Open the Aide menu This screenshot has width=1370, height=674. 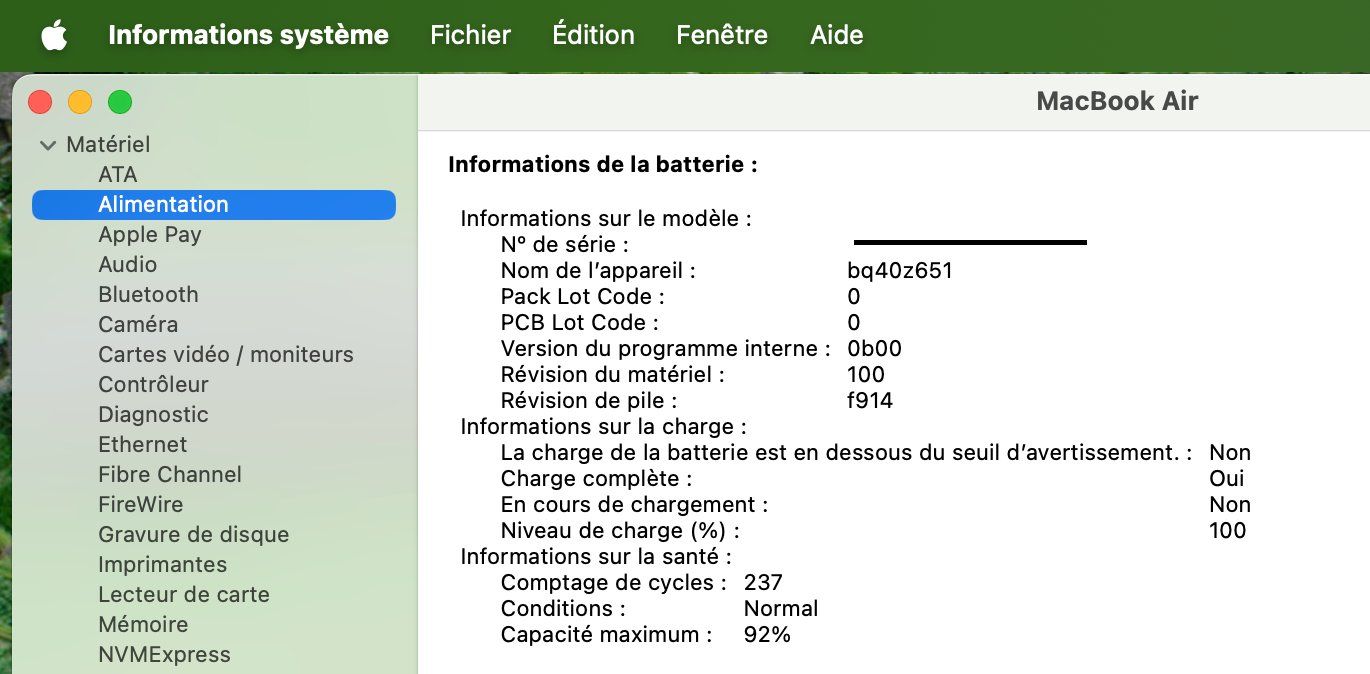836,35
